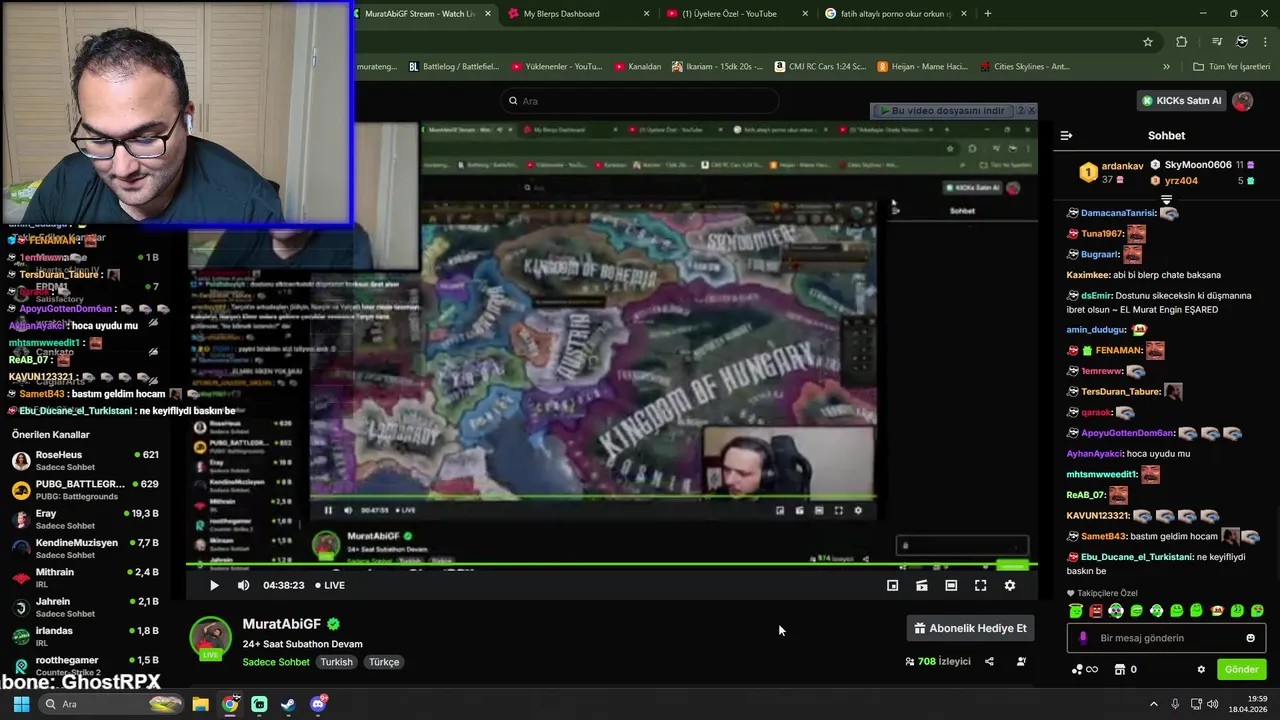Open the MuratAbiGF channel avatar
This screenshot has height=720, width=1280.
click(x=211, y=638)
